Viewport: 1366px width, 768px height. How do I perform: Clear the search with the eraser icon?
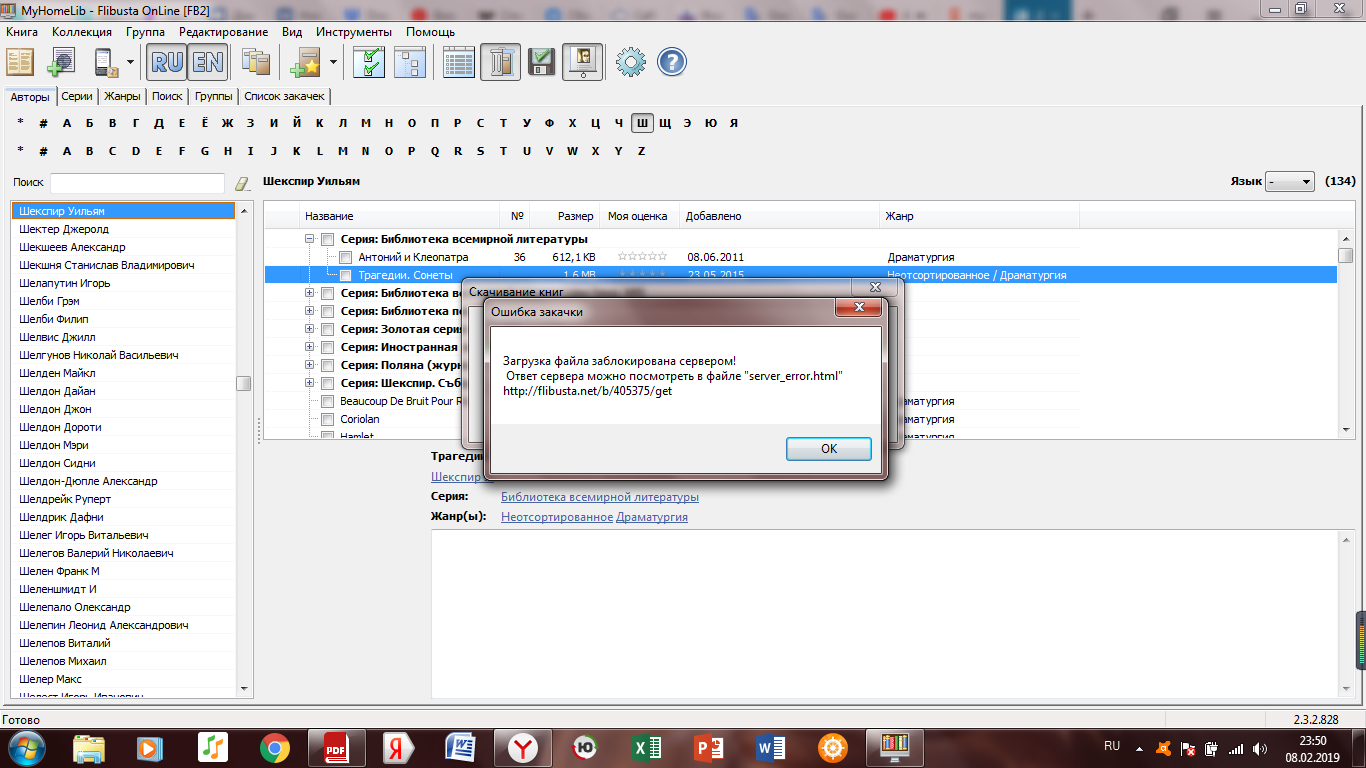coord(241,183)
